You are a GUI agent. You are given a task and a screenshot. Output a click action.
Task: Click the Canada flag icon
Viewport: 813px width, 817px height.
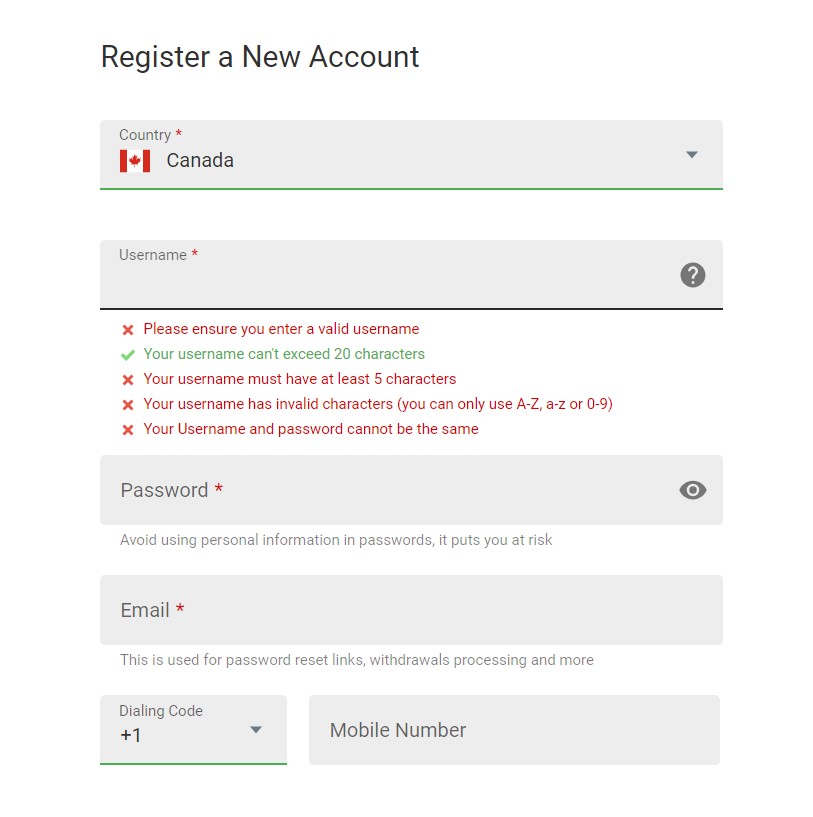click(135, 161)
